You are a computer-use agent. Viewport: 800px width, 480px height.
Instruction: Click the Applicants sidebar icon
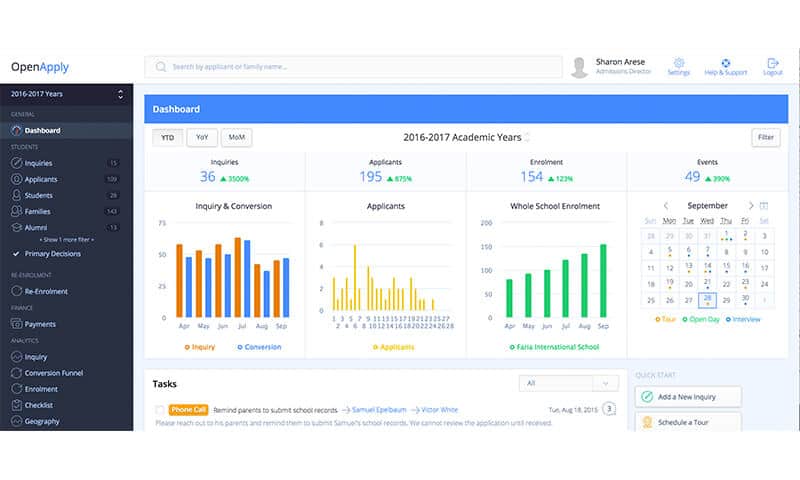(16, 179)
